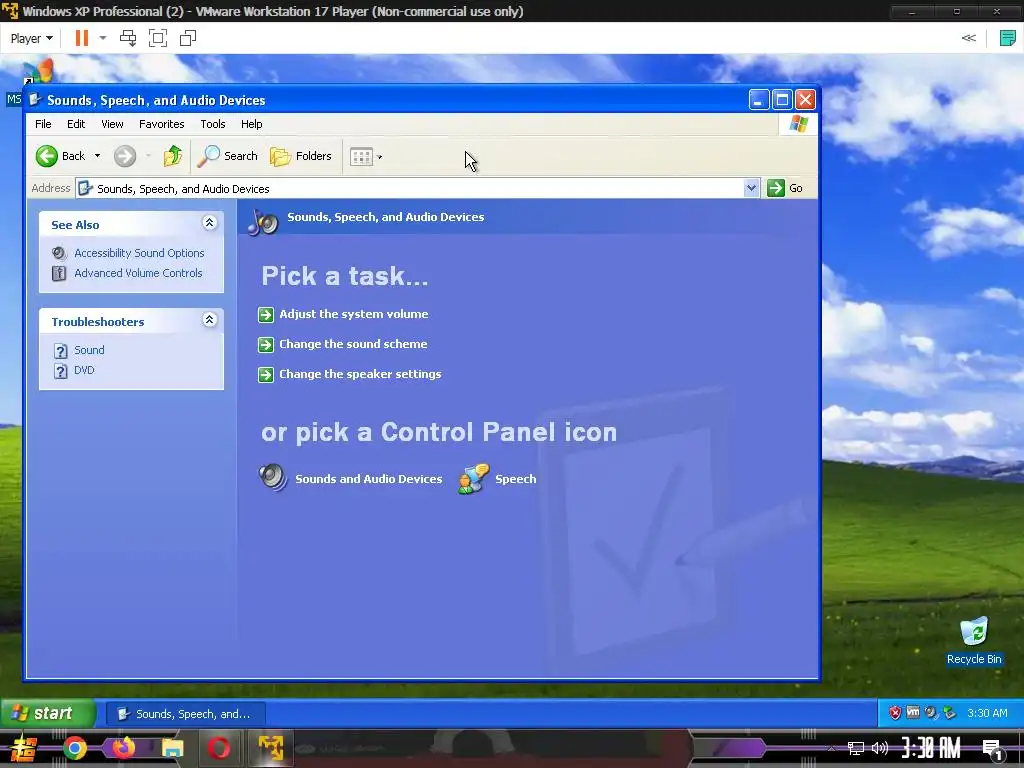
Task: Open Accessibility Sound Options link
Action: tap(139, 253)
